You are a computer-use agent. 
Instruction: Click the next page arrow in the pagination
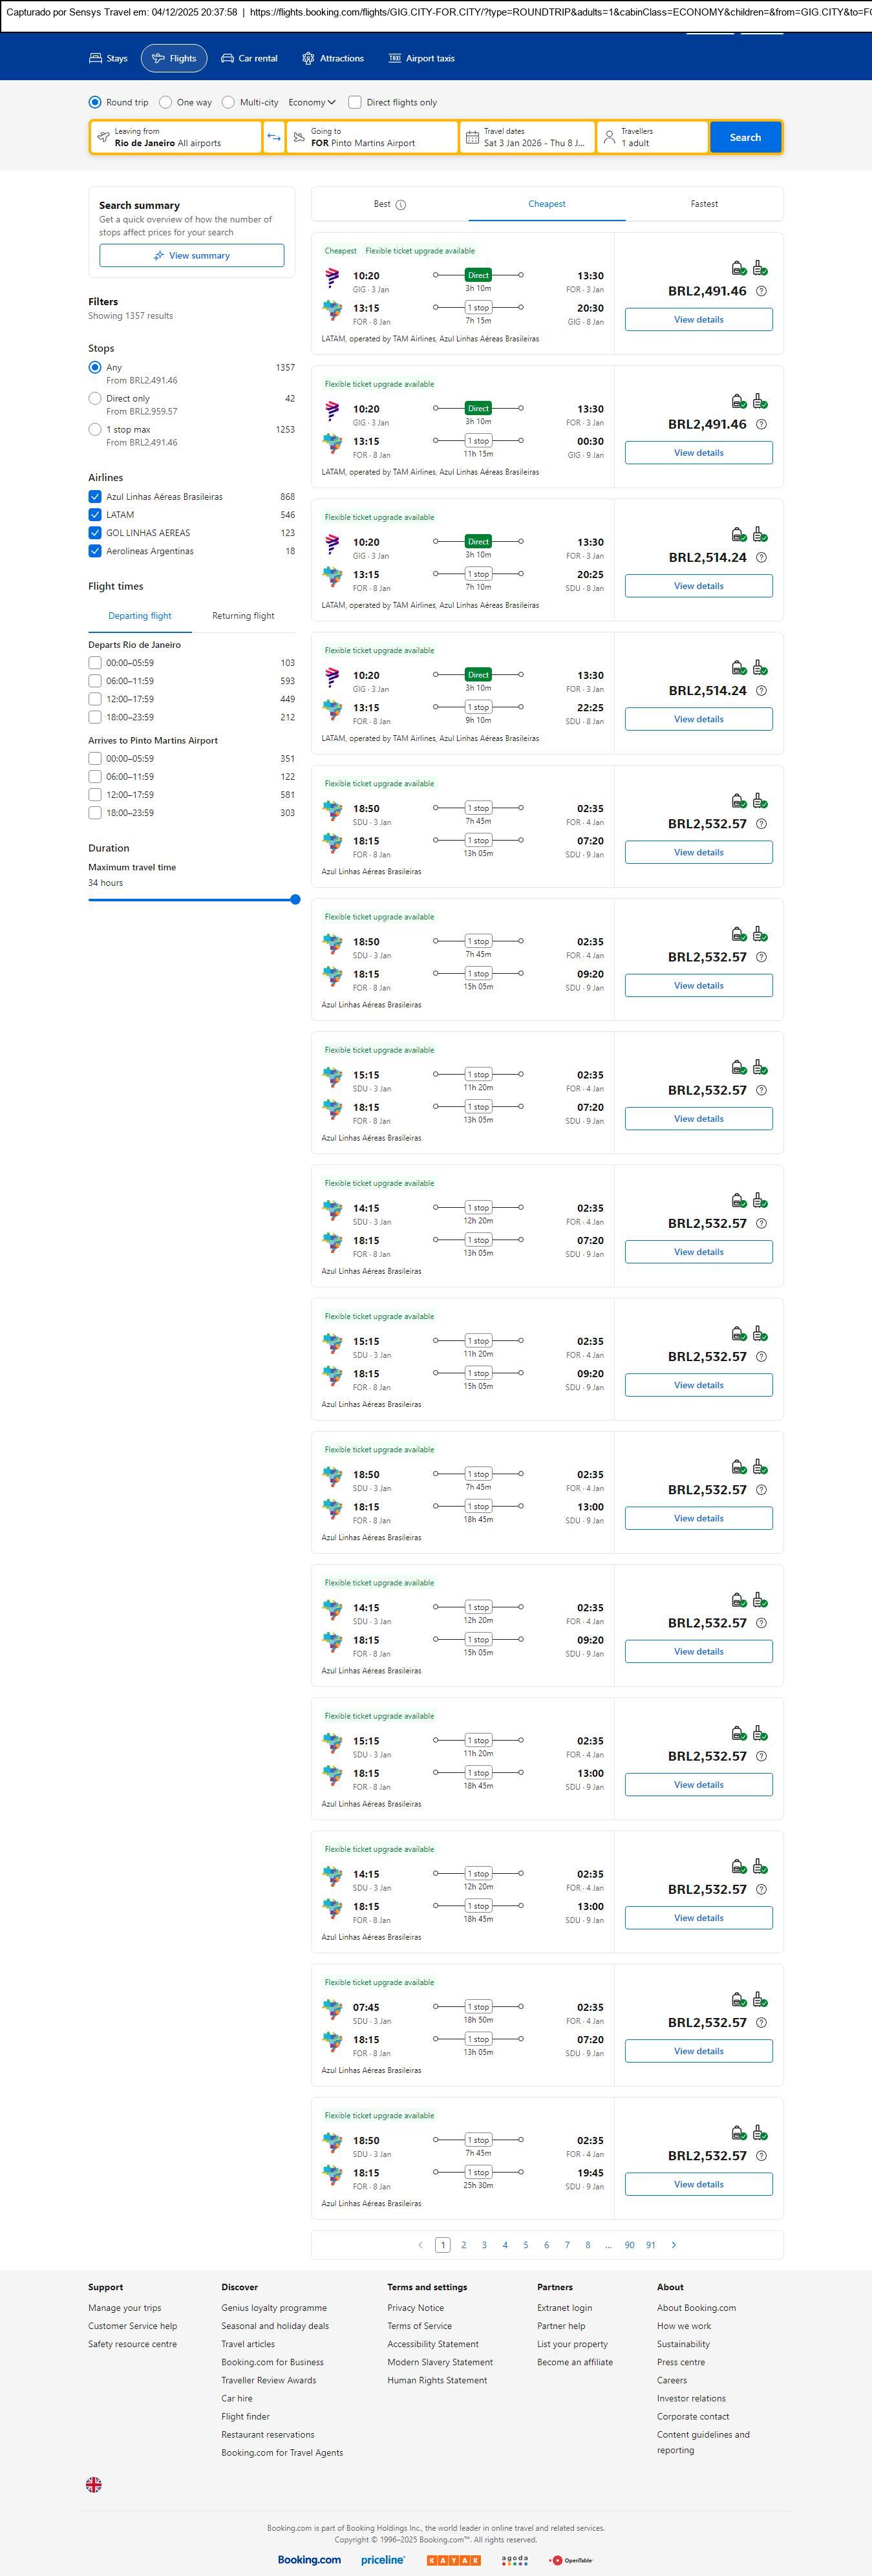tap(674, 2244)
